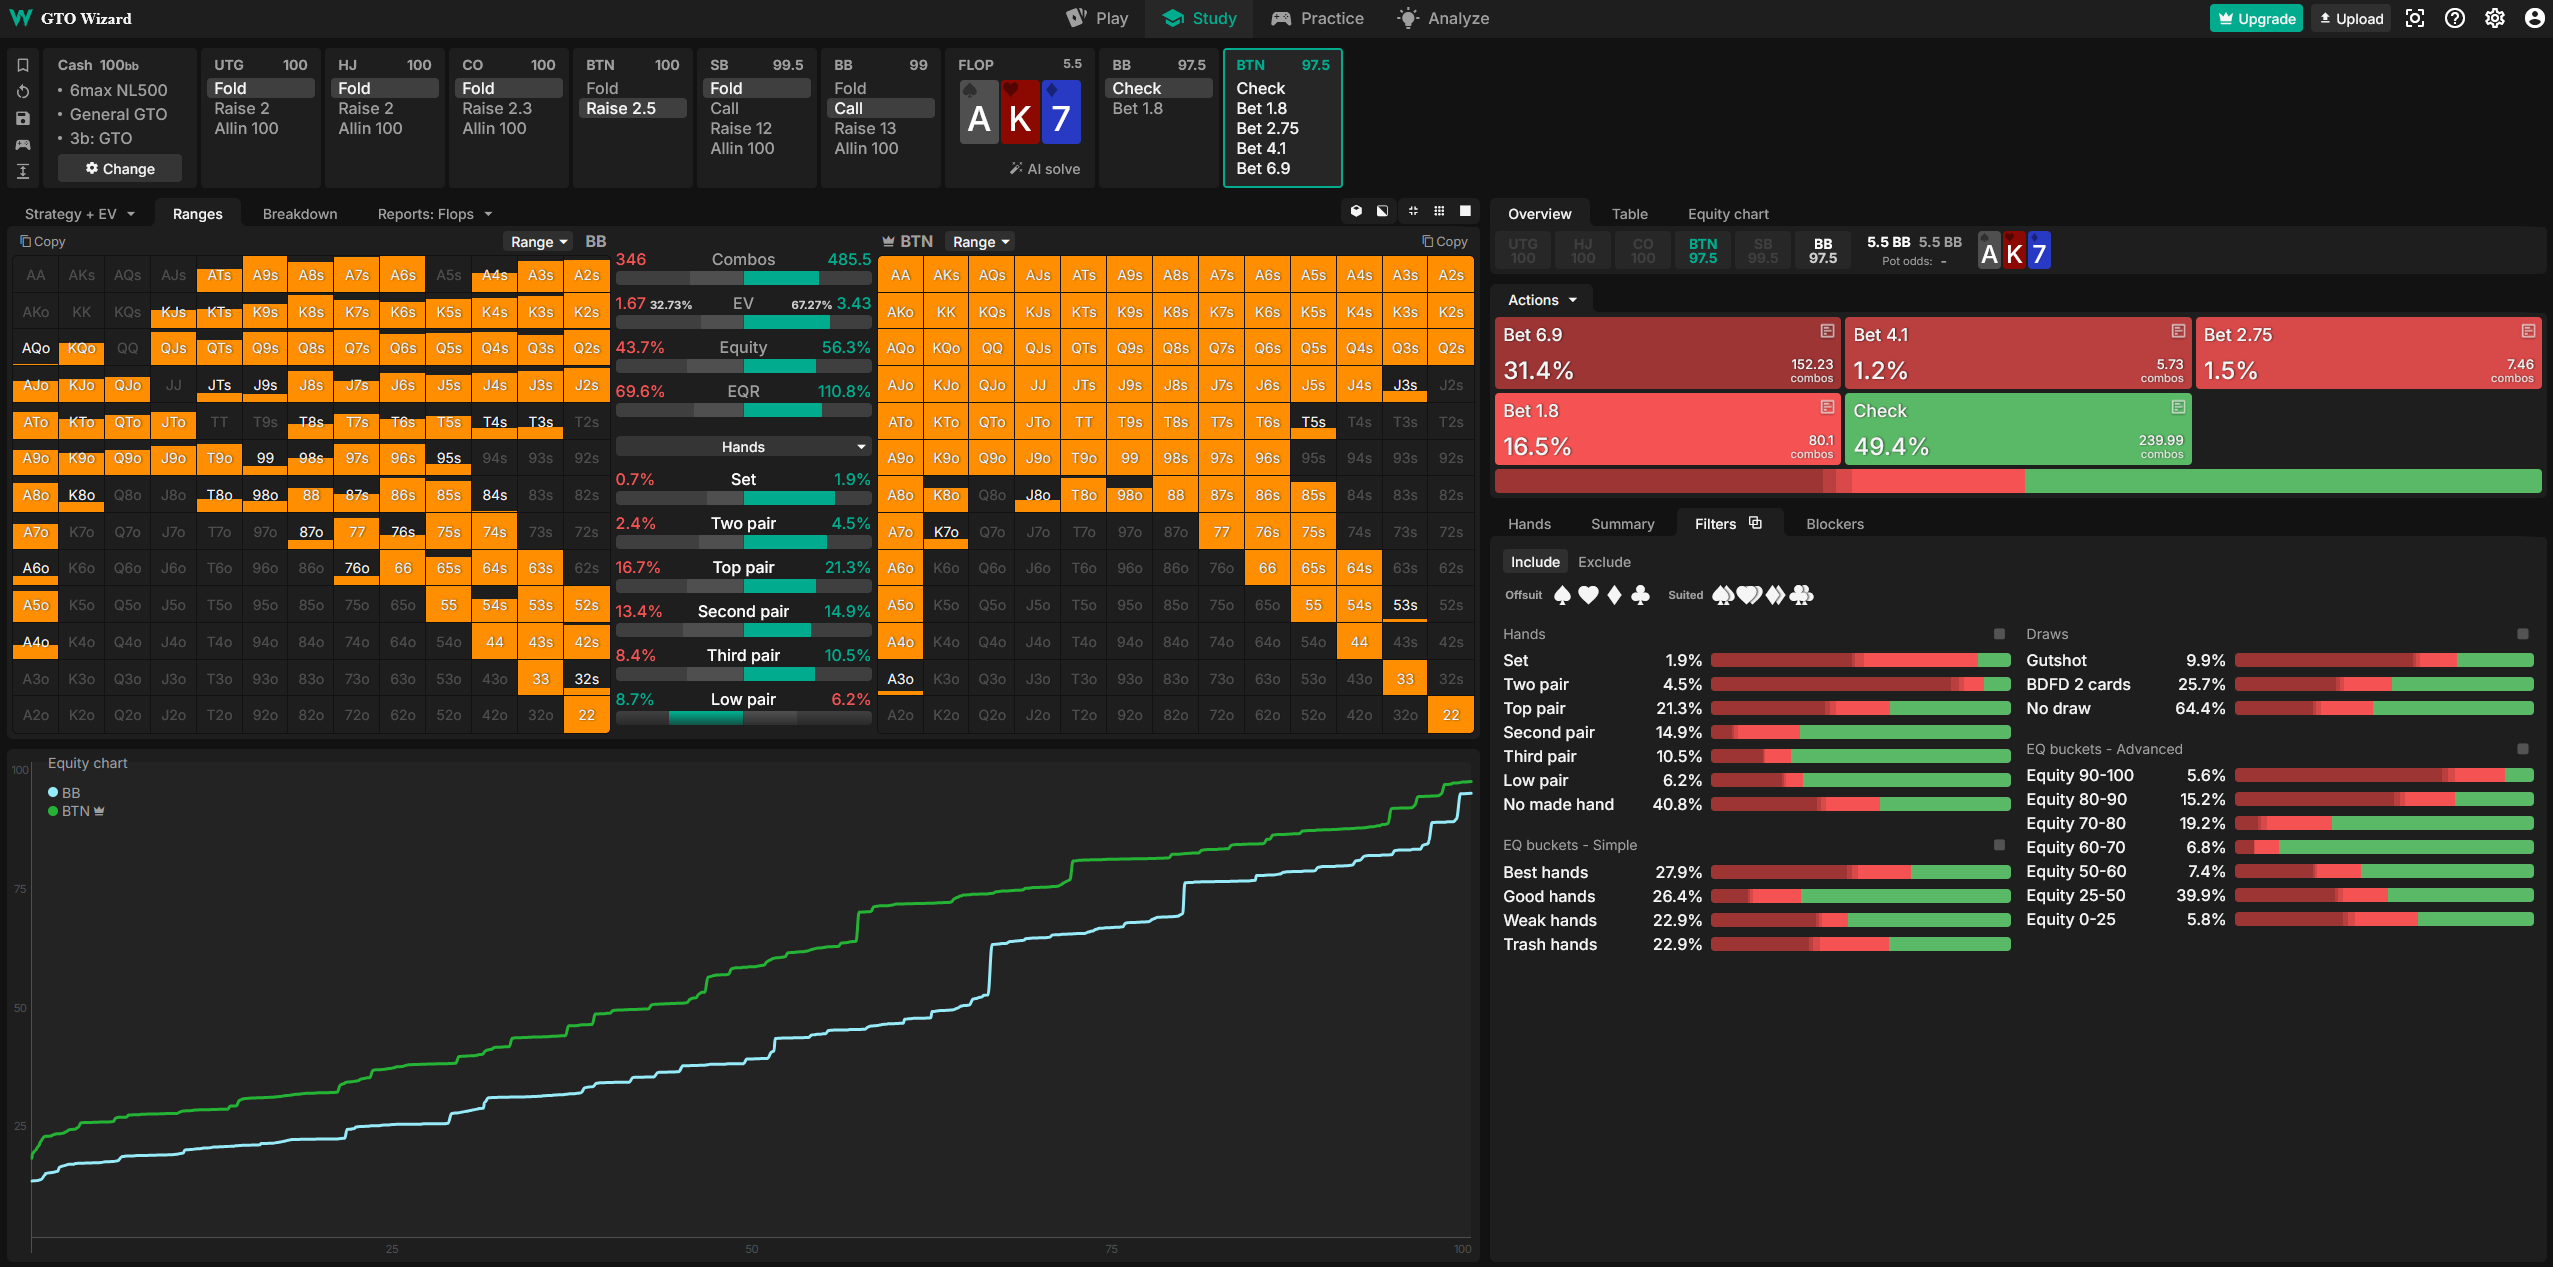Click the Change settings button
This screenshot has width=2553, height=1267.
(120, 169)
